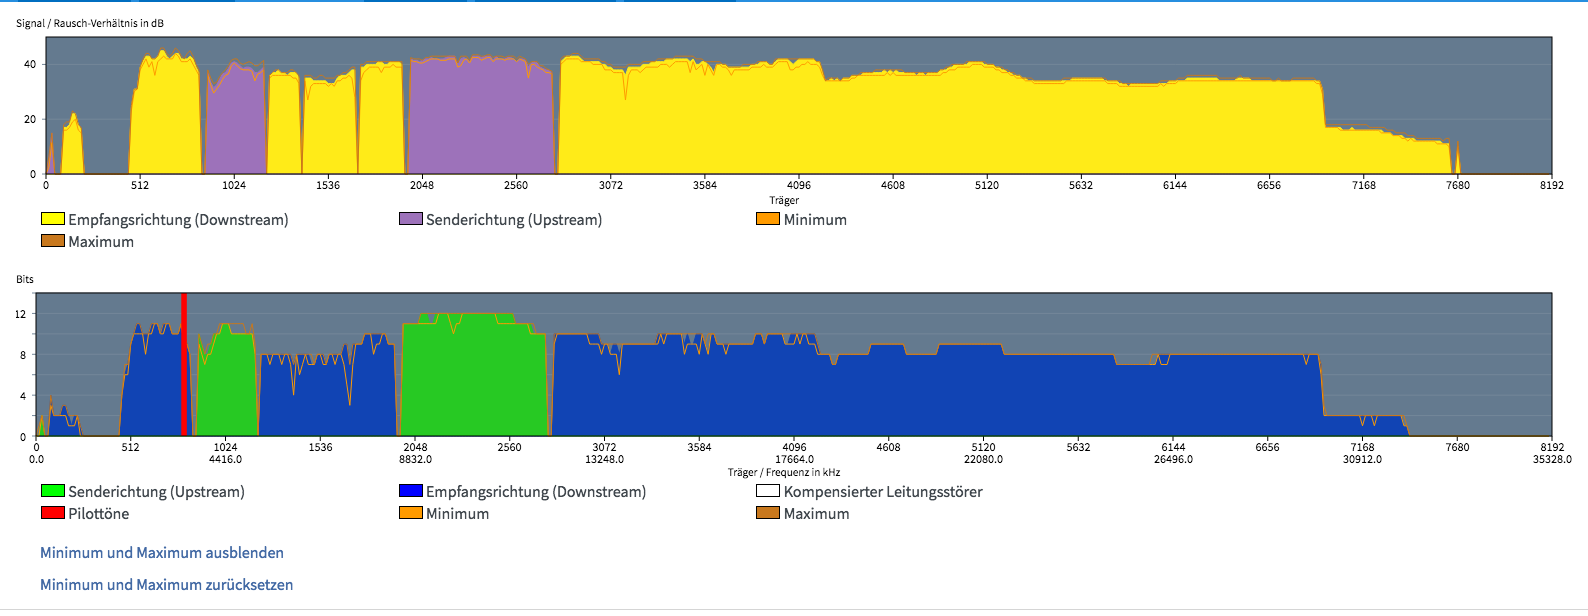Viewport: 1588px width, 616px height.
Task: Click large purple upstream band in SNR chart
Action: (481, 115)
